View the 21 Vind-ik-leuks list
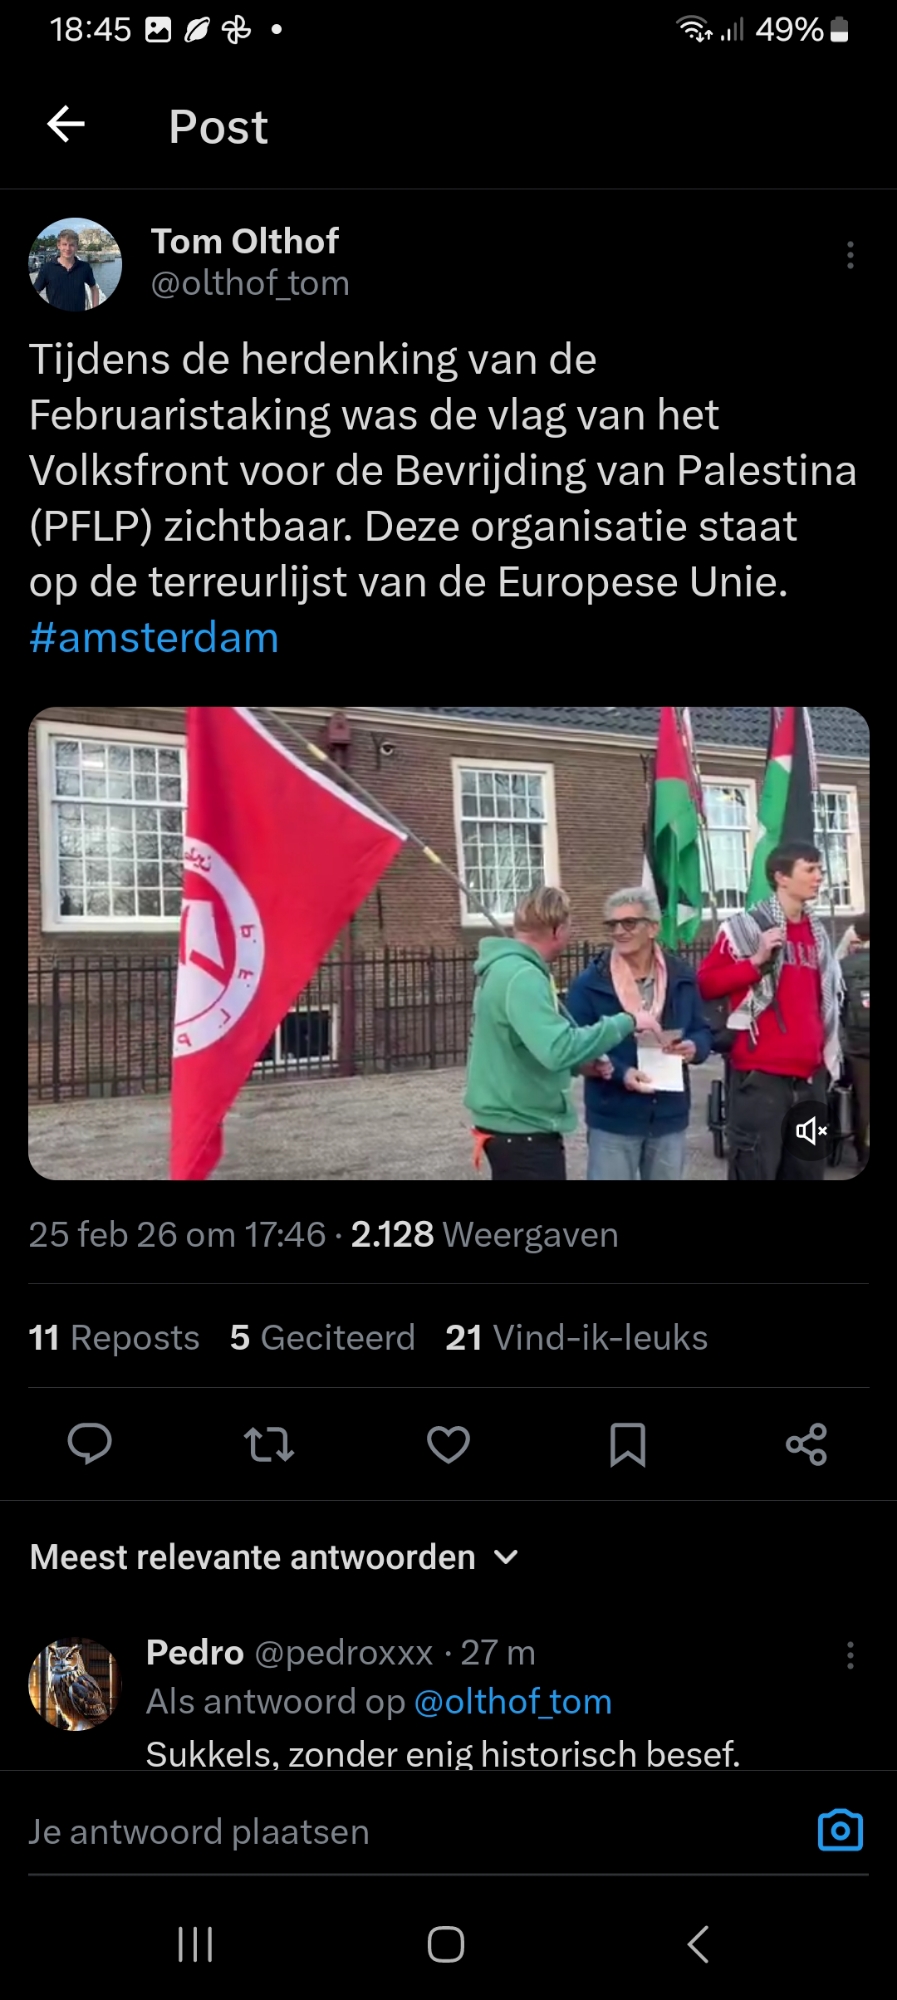The height and width of the screenshot is (2000, 897). tap(576, 1337)
